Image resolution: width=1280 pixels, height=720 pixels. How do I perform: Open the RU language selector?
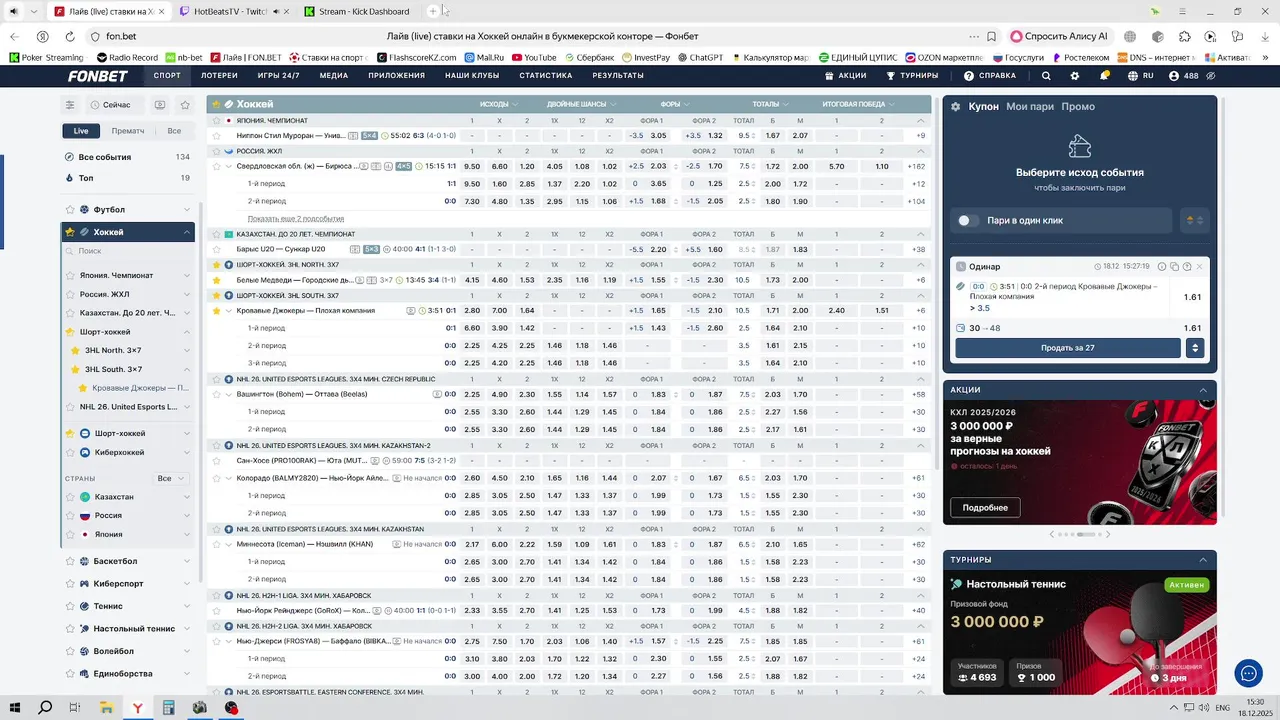1141,76
